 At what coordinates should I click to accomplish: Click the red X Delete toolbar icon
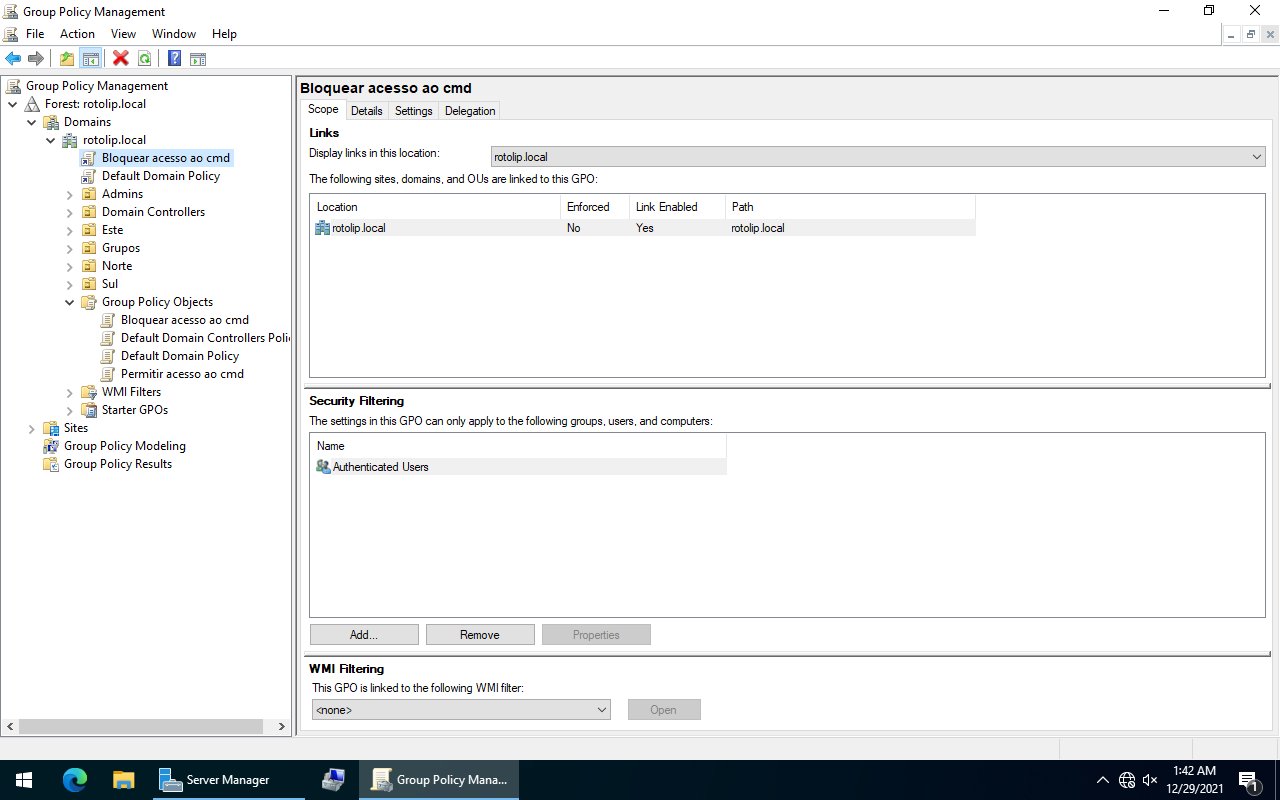(x=121, y=59)
